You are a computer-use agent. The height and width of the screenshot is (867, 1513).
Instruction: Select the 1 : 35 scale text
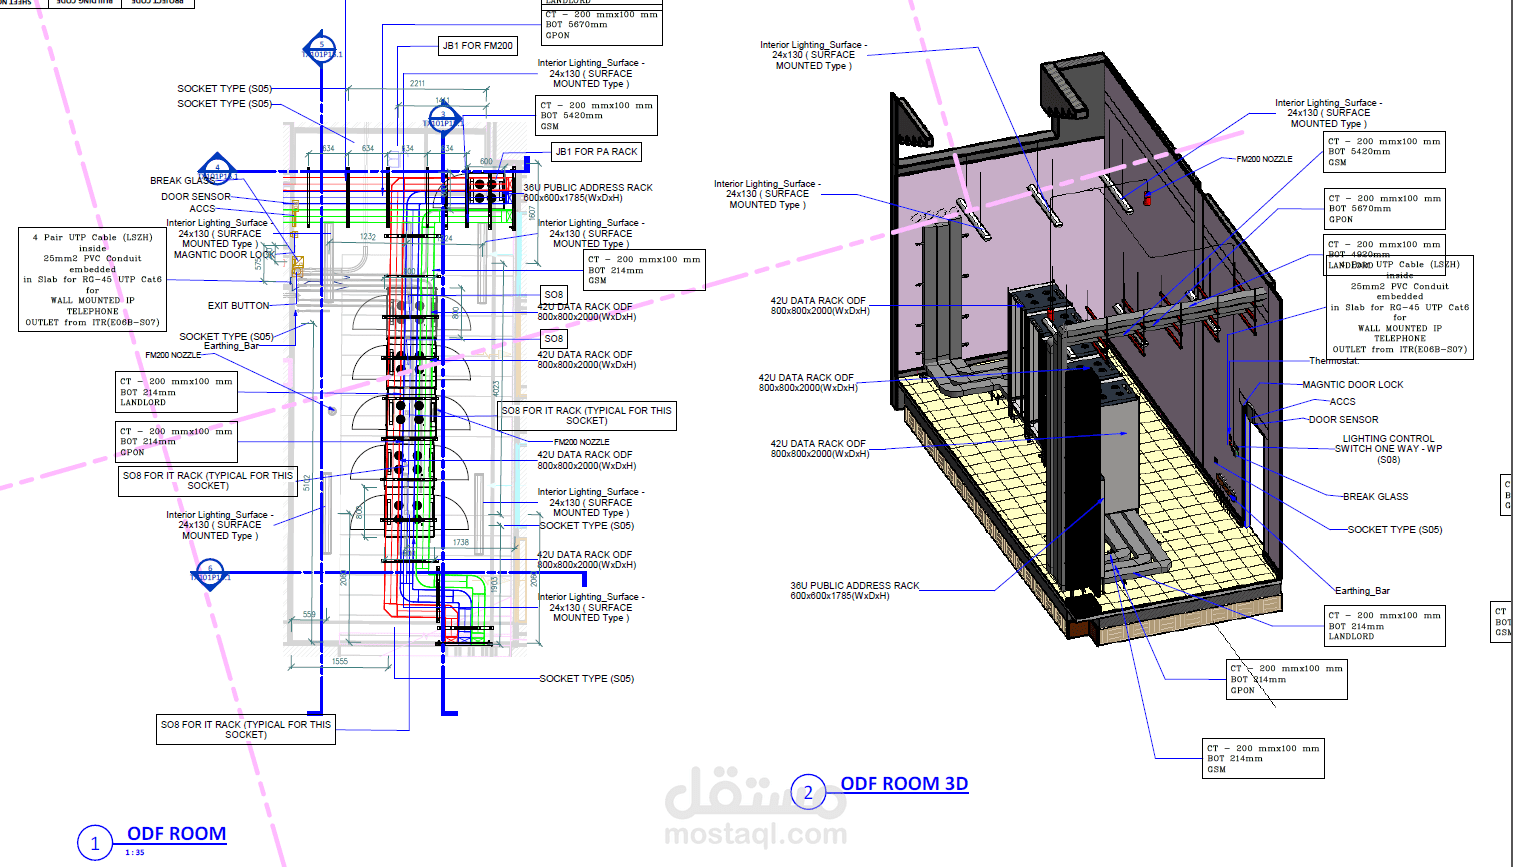point(135,853)
